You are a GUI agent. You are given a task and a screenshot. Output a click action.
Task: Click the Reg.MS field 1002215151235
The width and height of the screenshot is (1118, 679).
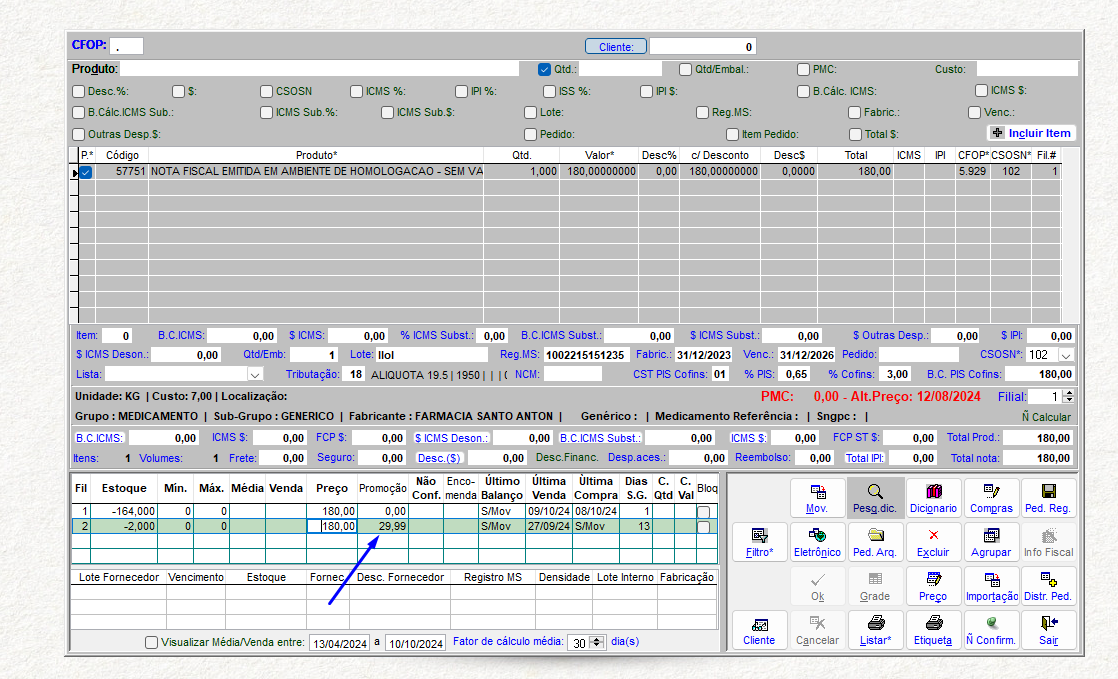(x=586, y=354)
